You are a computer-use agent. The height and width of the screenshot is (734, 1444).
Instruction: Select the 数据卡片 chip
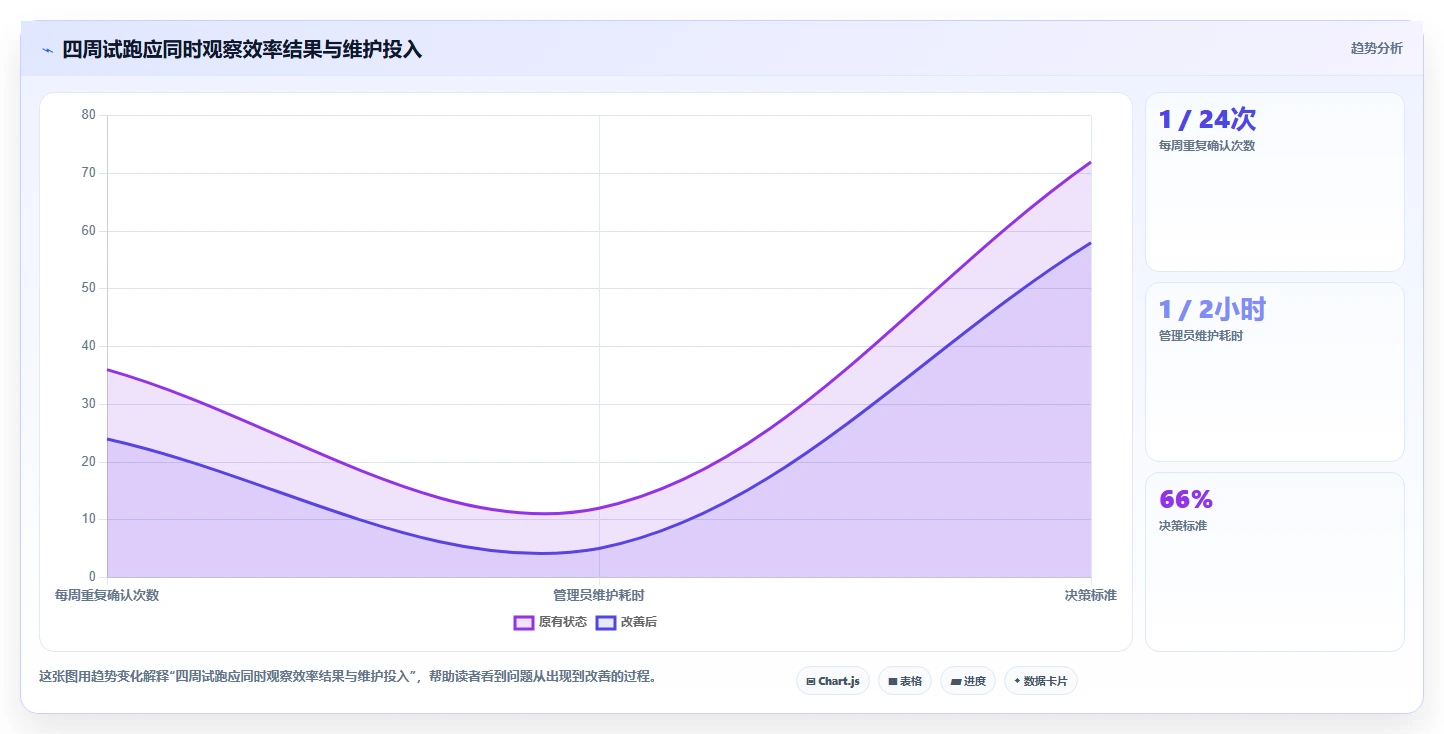(1041, 681)
